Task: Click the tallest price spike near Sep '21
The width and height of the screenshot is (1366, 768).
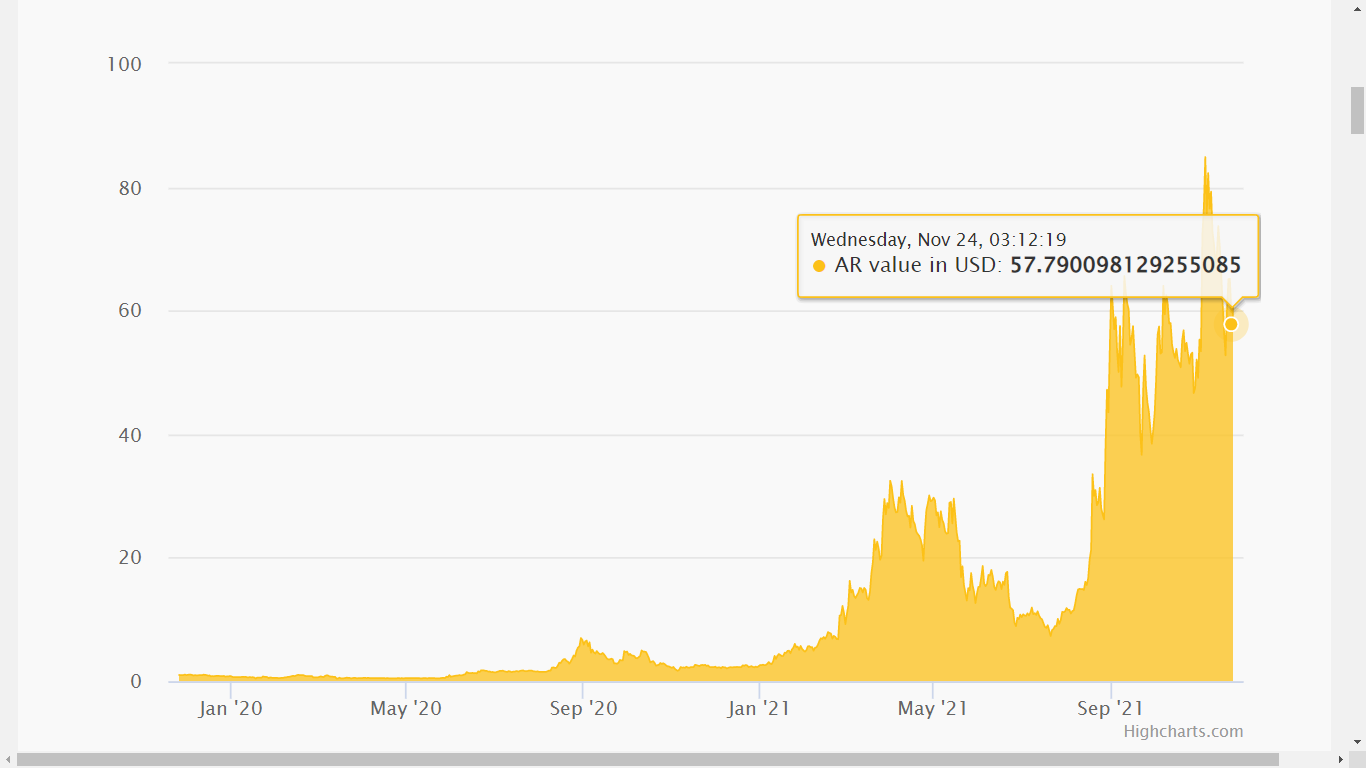Action: click(1205, 170)
